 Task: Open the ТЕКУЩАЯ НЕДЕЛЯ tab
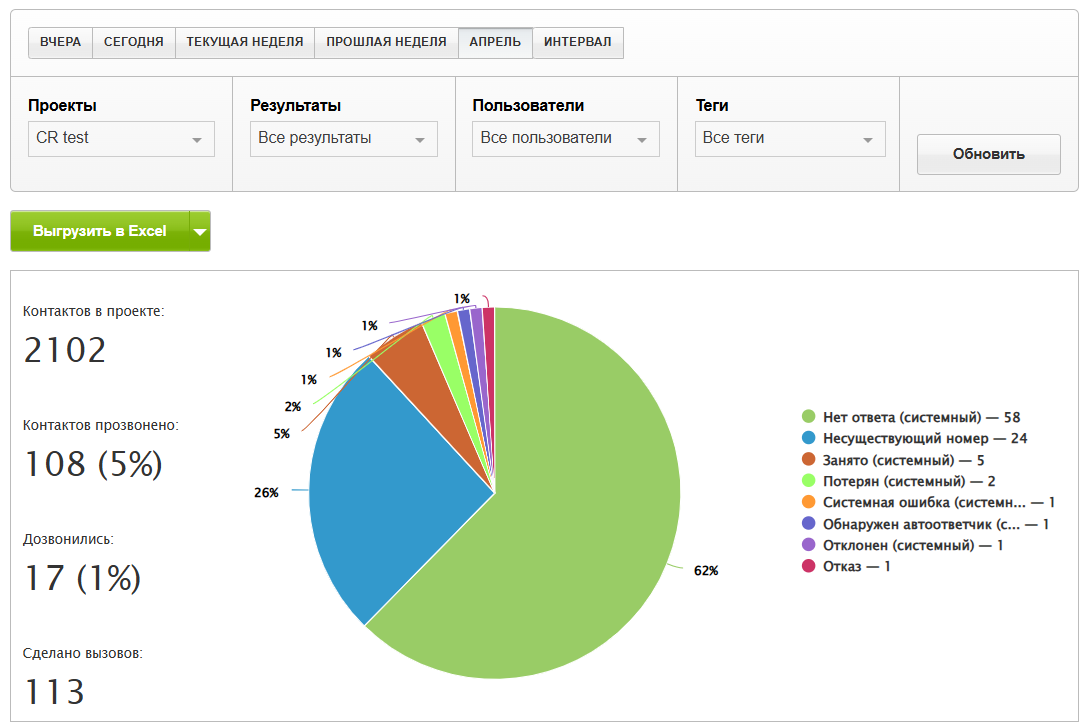pos(244,43)
